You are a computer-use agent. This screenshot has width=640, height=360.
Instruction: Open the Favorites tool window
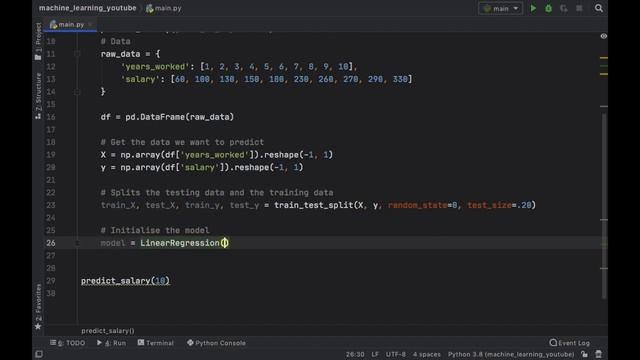tap(38, 307)
